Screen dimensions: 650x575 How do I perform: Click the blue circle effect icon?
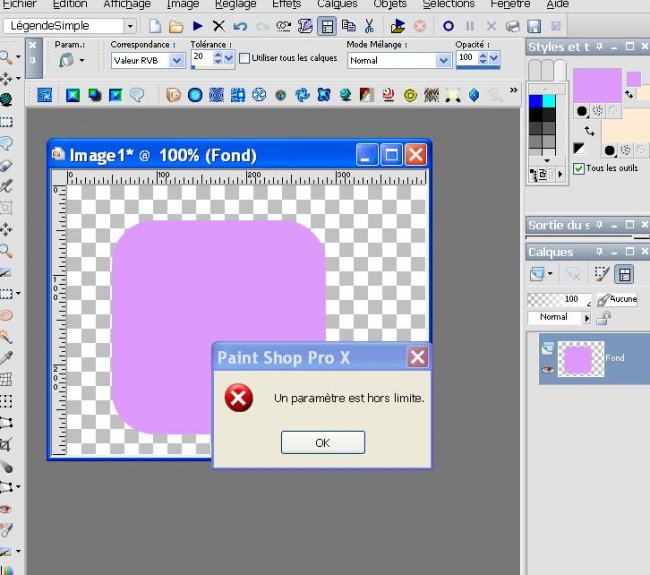click(195, 95)
